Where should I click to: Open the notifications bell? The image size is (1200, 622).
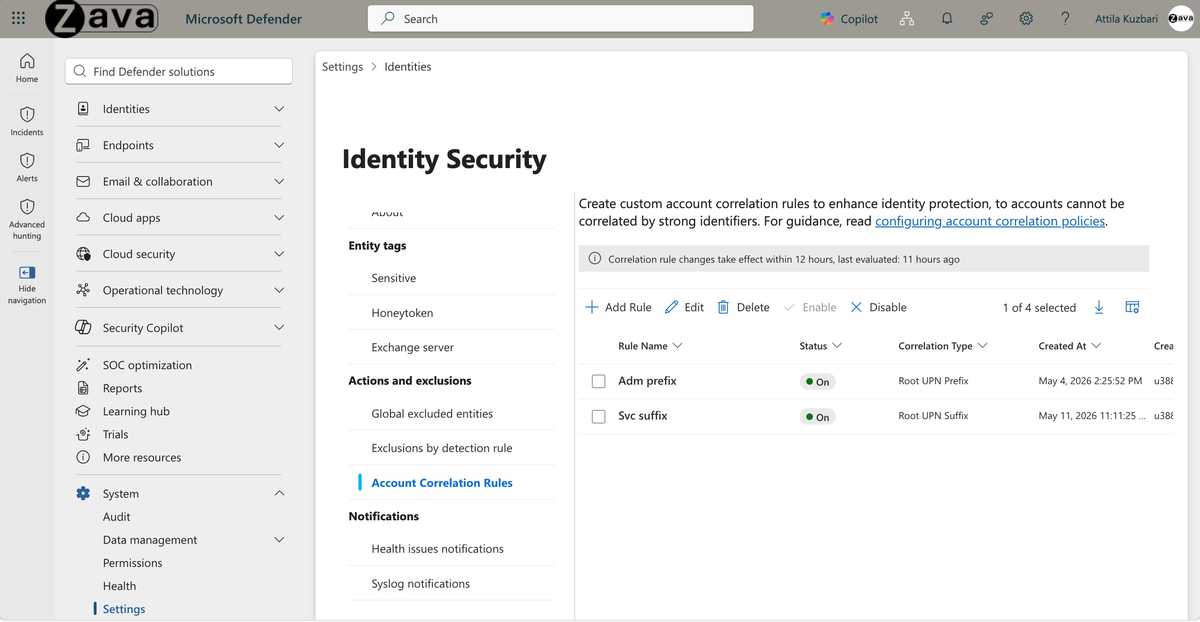point(947,19)
